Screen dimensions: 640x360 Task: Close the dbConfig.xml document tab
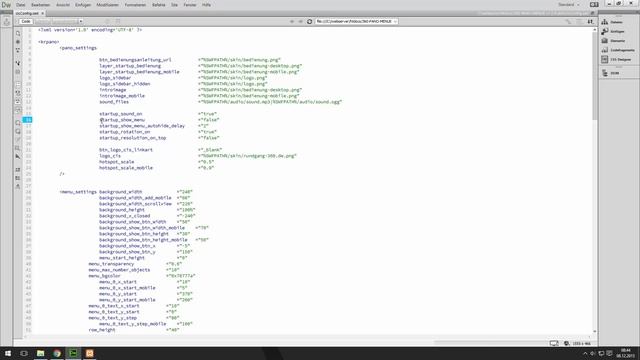[42, 13]
